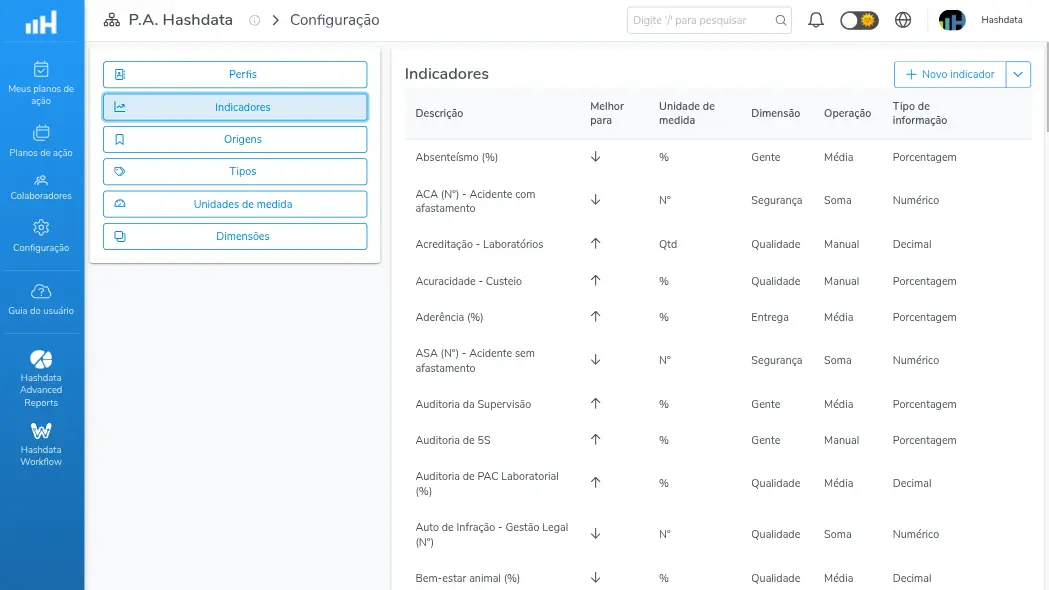
Task: Click the Hashdata logo in sidebar
Action: click(41, 23)
